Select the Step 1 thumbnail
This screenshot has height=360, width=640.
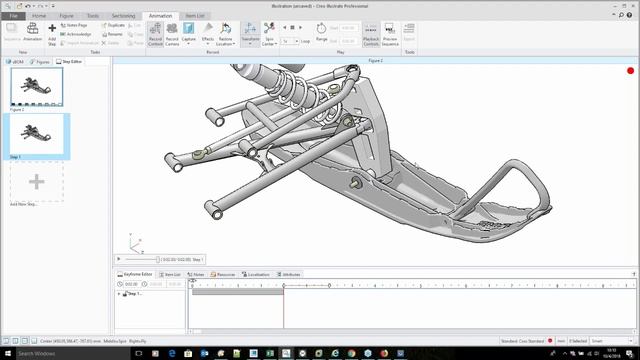pos(37,134)
